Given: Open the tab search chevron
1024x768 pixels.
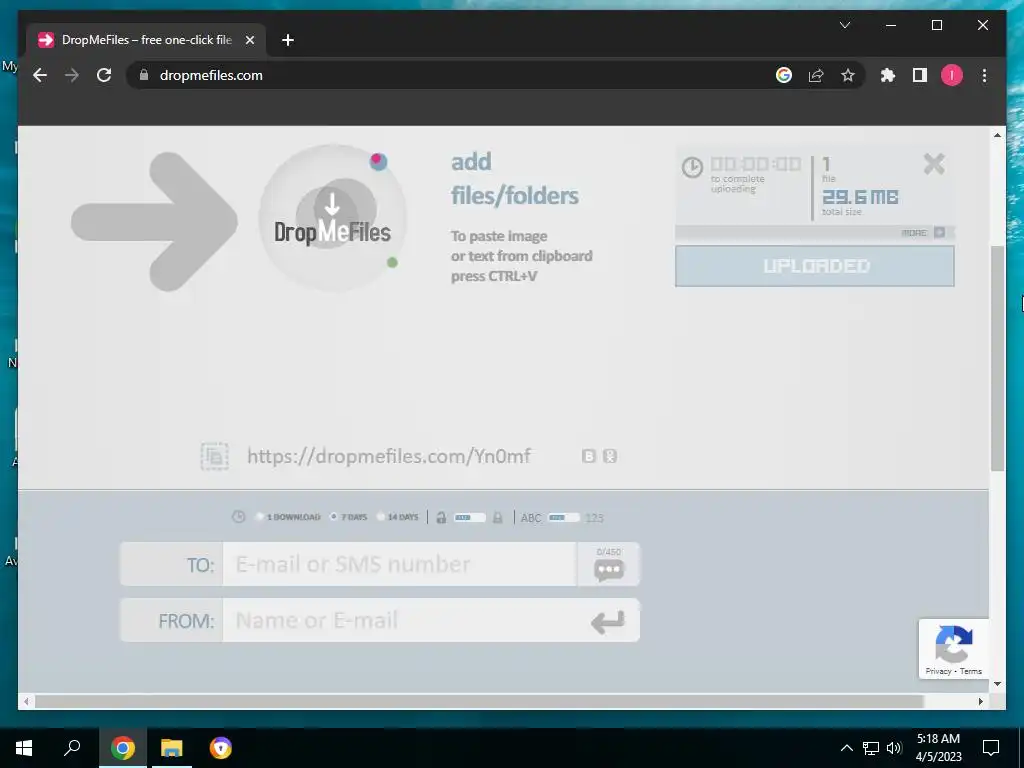Looking at the screenshot, I should [x=845, y=25].
